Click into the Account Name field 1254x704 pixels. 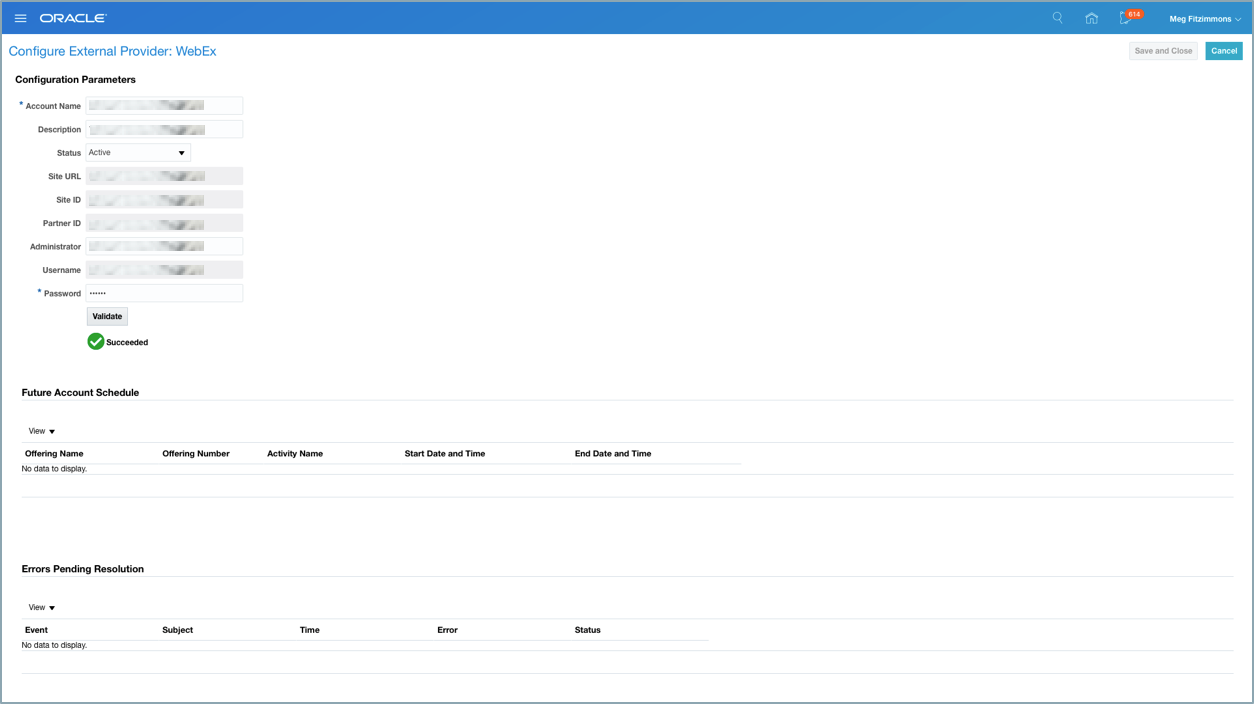(164, 106)
